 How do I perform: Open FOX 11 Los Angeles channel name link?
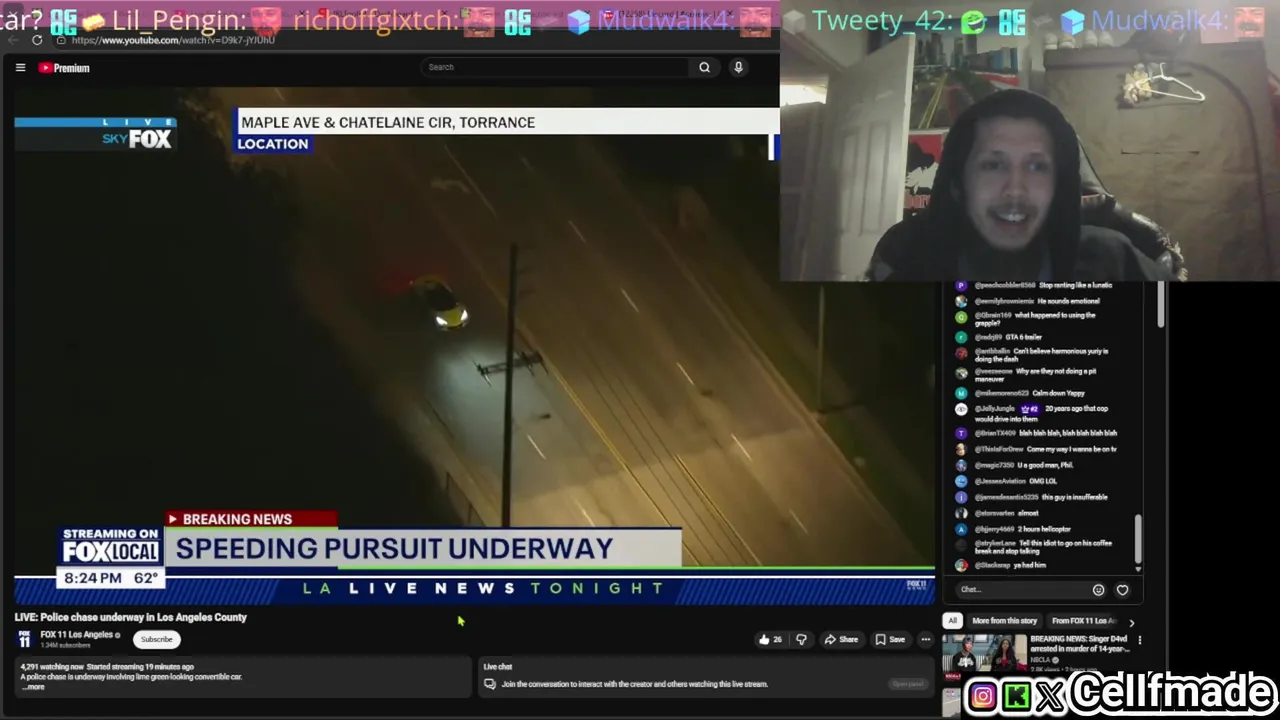click(x=77, y=635)
